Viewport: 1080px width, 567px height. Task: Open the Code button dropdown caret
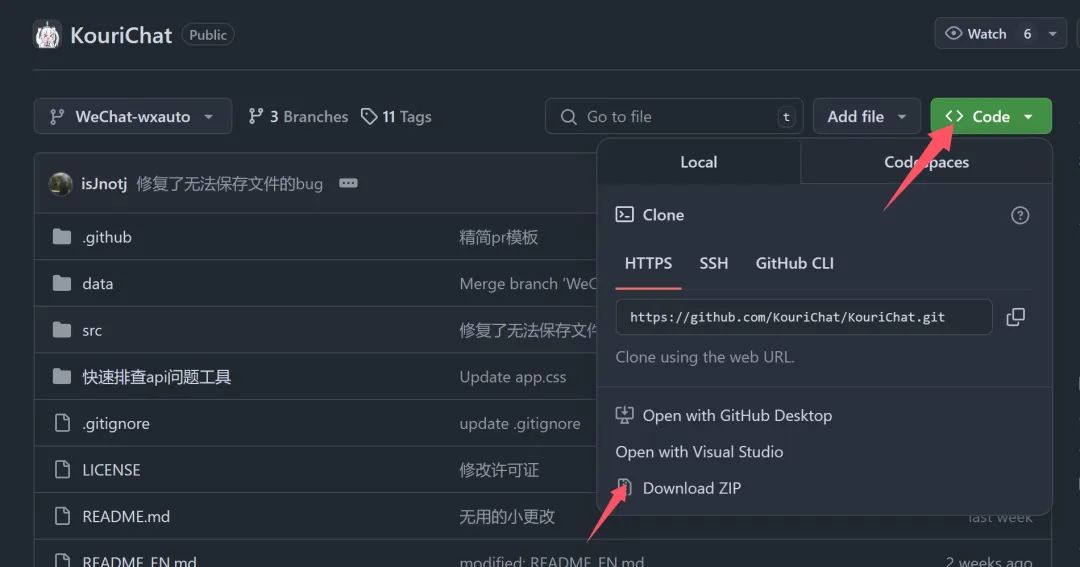(x=1028, y=117)
